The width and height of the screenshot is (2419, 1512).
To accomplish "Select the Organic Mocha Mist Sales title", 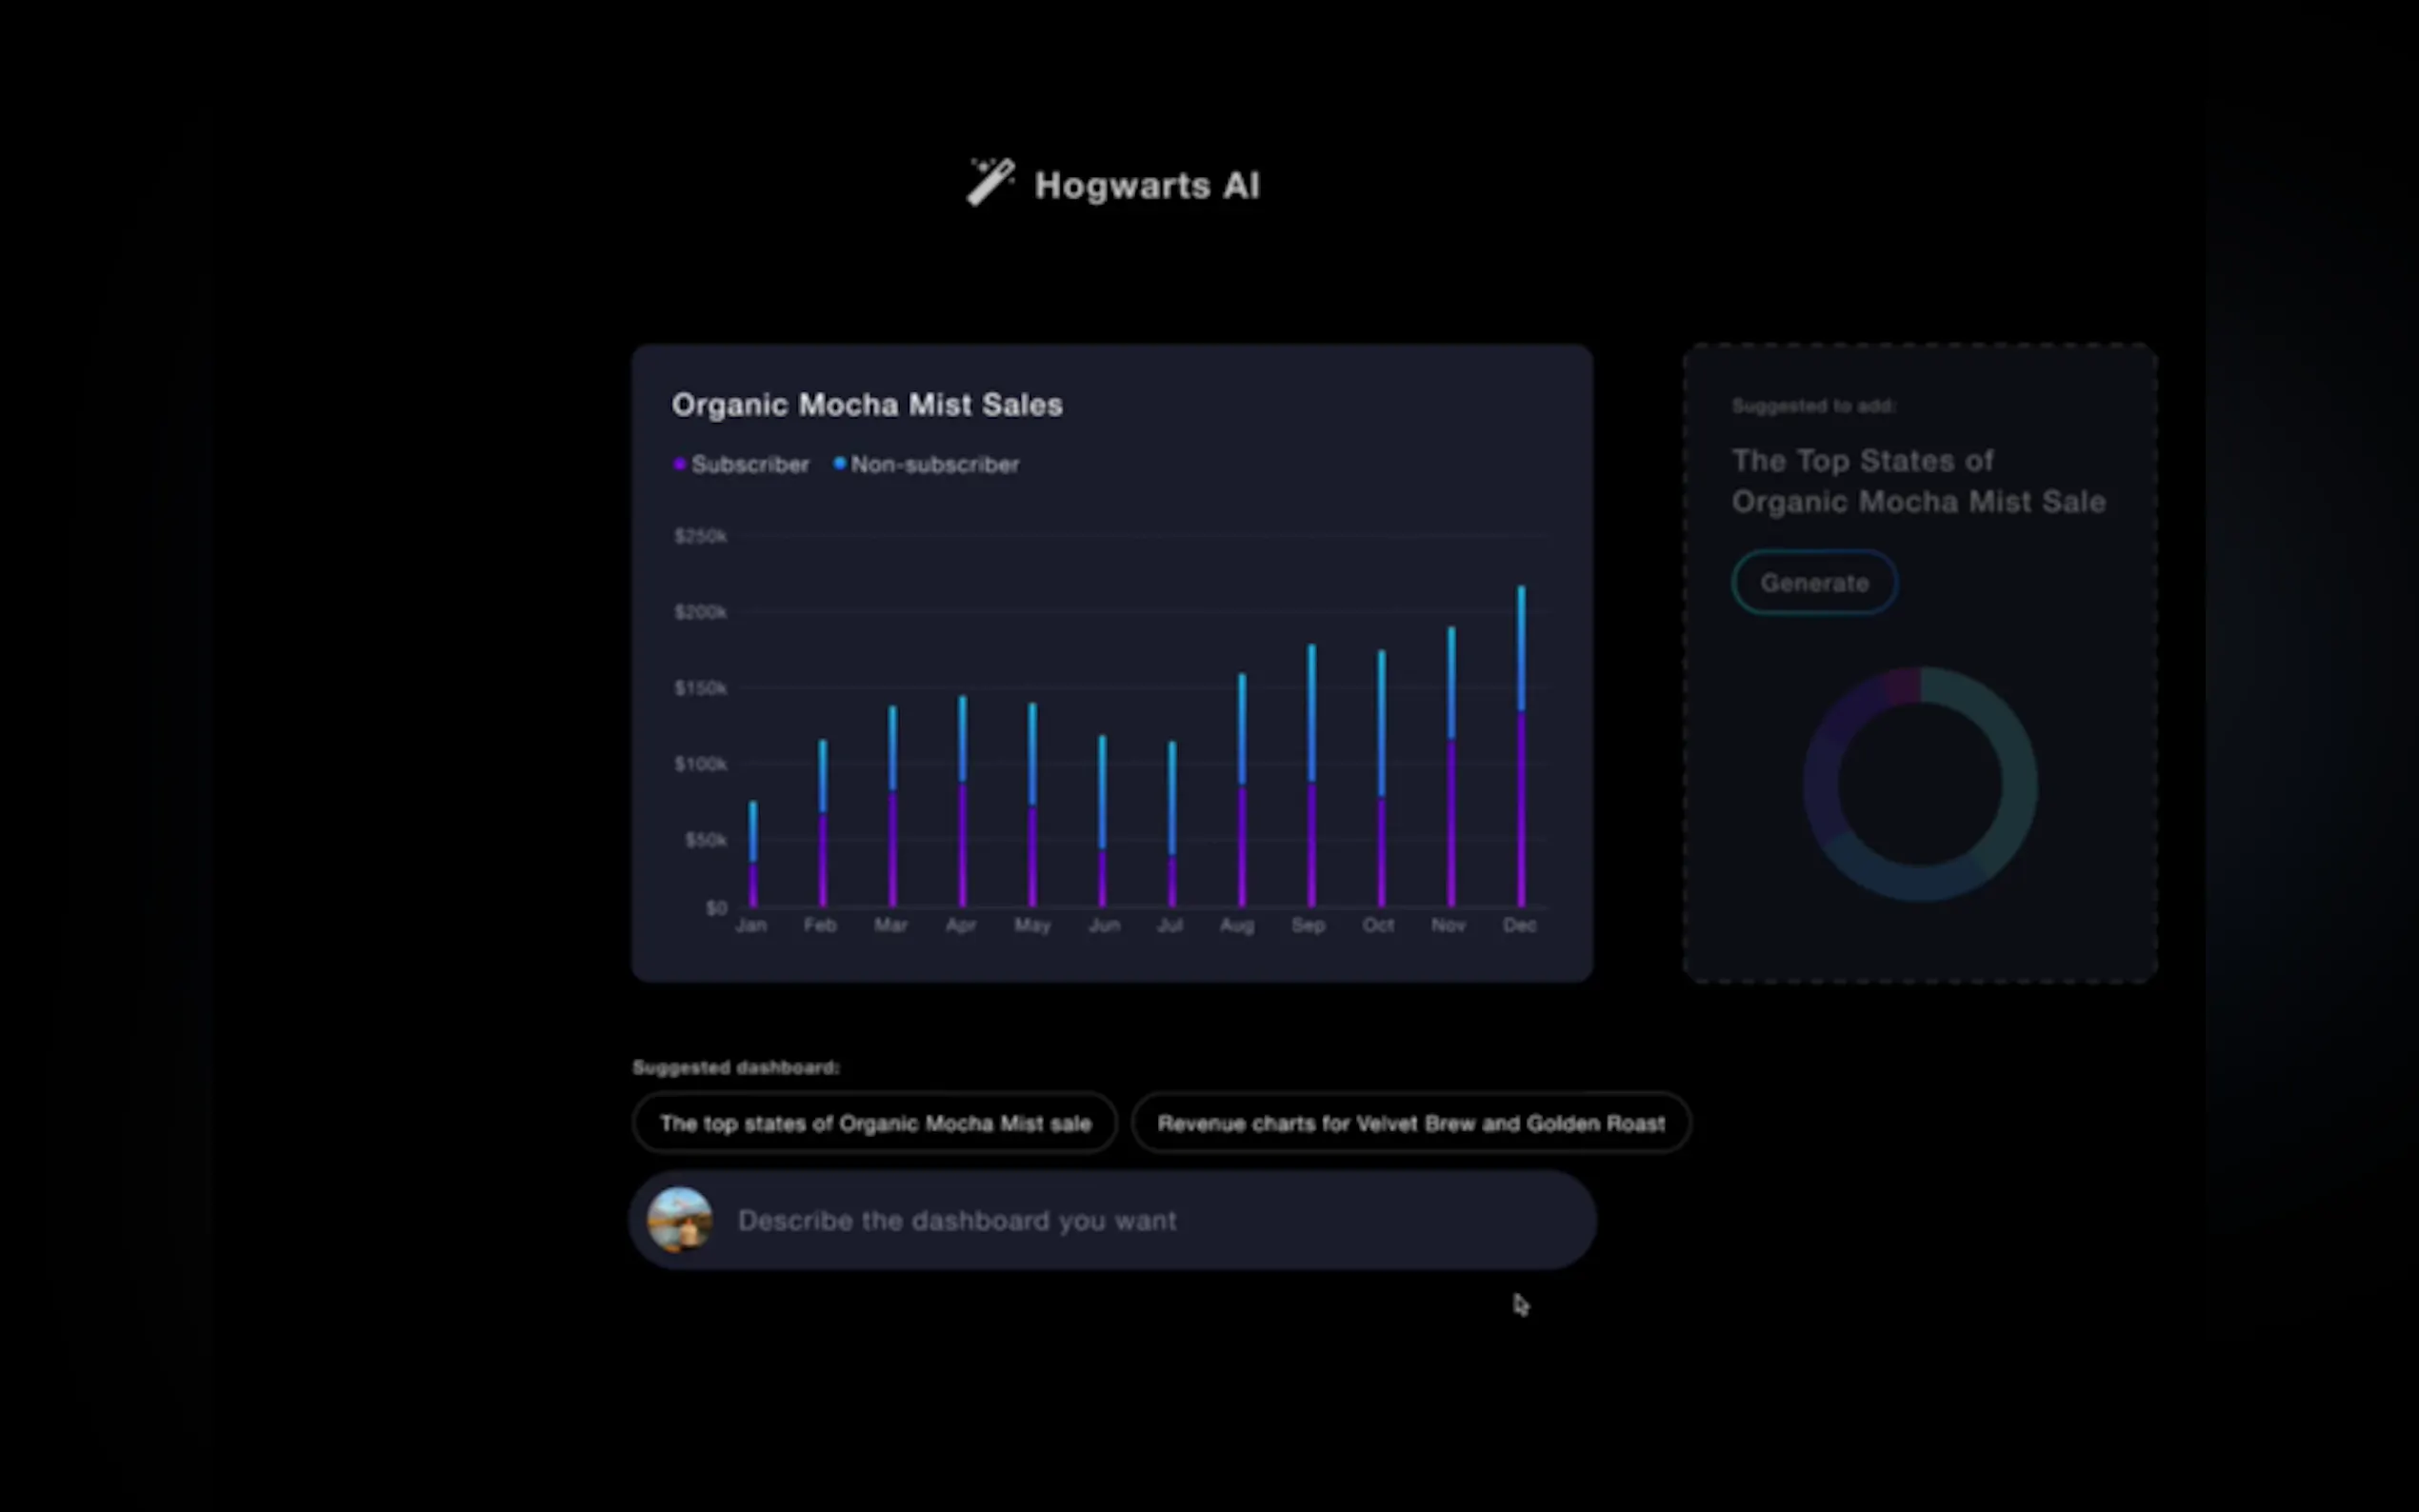I will [x=867, y=405].
